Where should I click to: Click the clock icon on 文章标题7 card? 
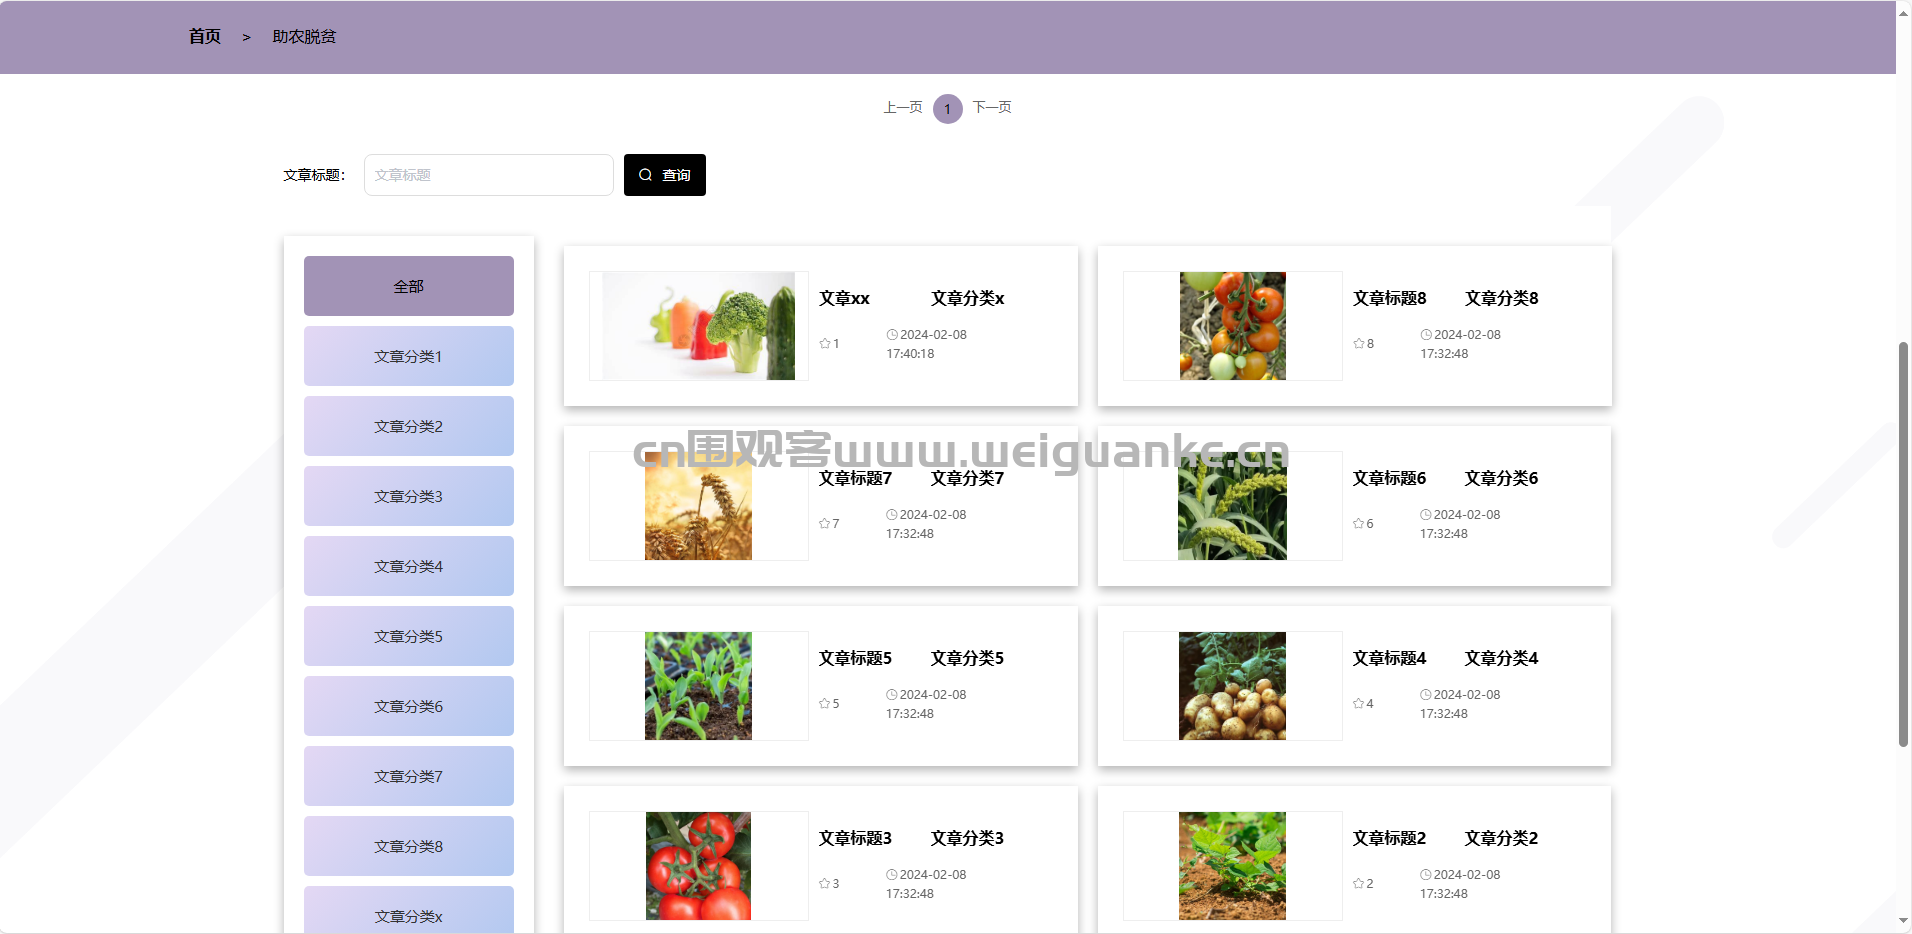tap(892, 514)
